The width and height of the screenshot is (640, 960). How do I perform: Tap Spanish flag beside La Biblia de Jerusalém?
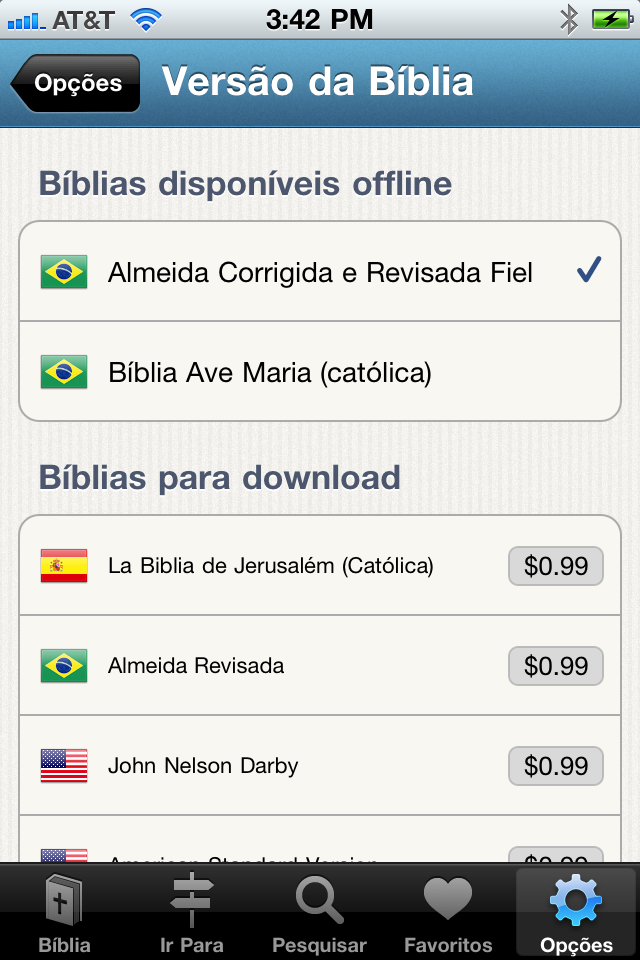(x=64, y=566)
